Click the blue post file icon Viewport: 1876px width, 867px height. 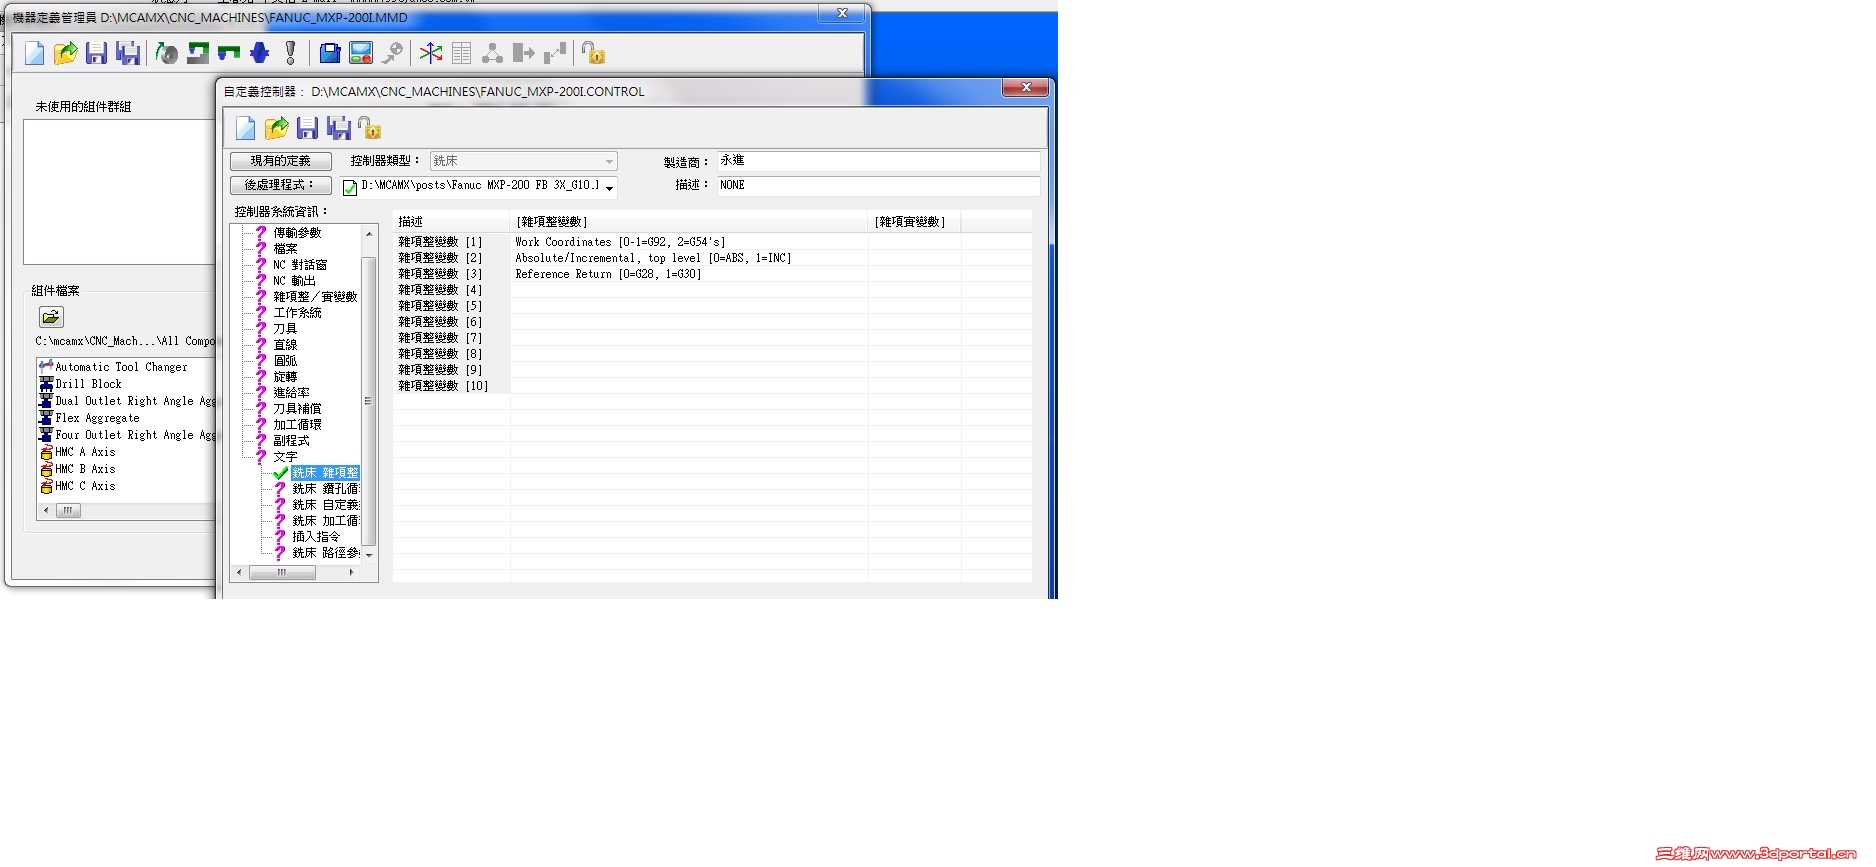point(330,53)
